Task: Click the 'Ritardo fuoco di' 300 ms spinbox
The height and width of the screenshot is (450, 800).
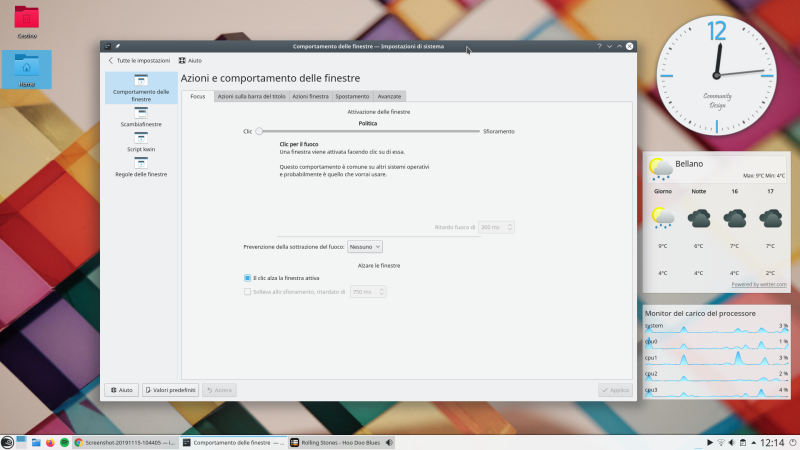Action: (496, 227)
